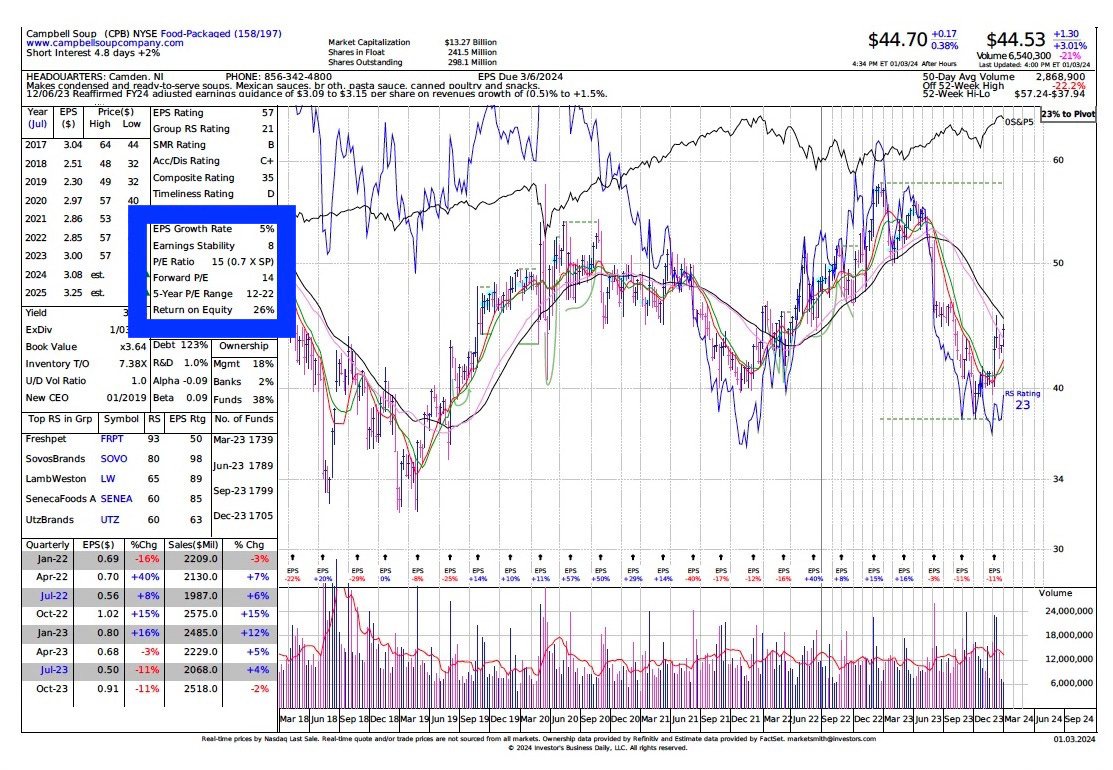Viewport: 1113px width, 770px height.
Task: Click the Short Interest 4.8 days text
Action: [93, 53]
